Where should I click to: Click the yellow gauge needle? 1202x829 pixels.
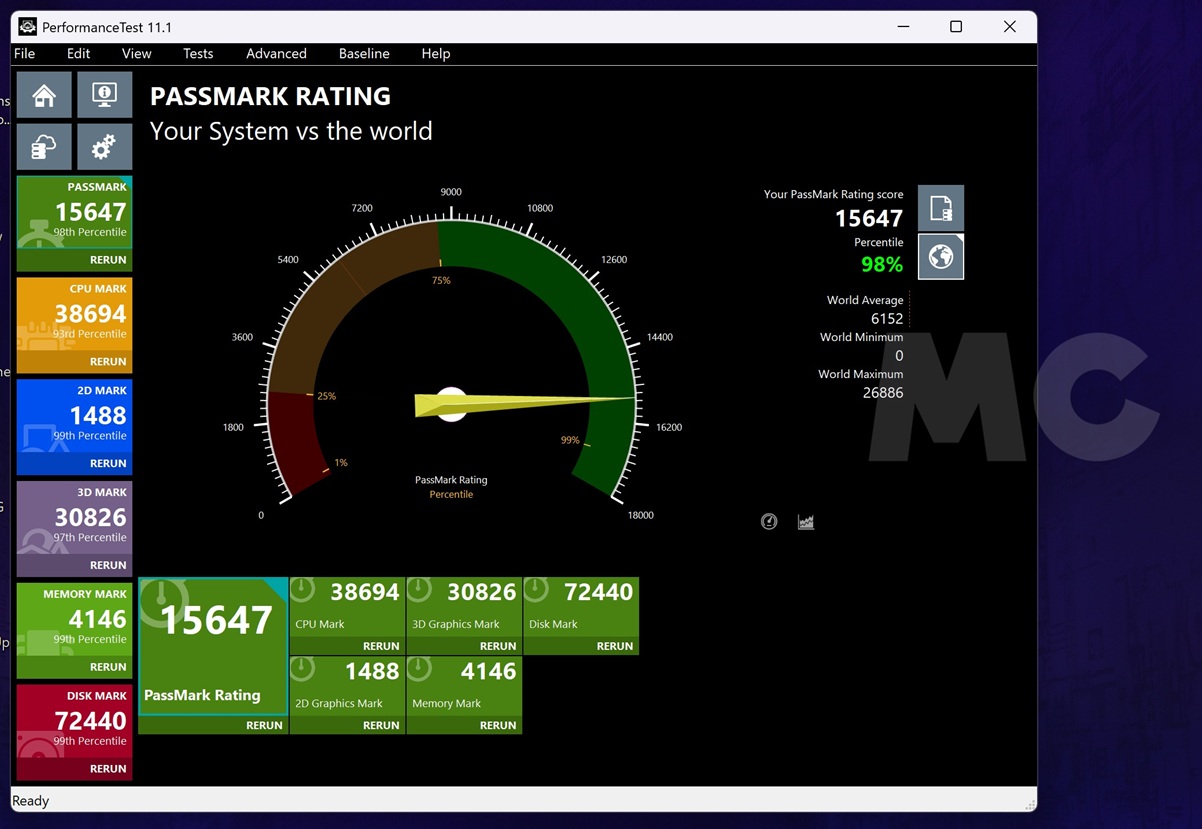(525, 403)
